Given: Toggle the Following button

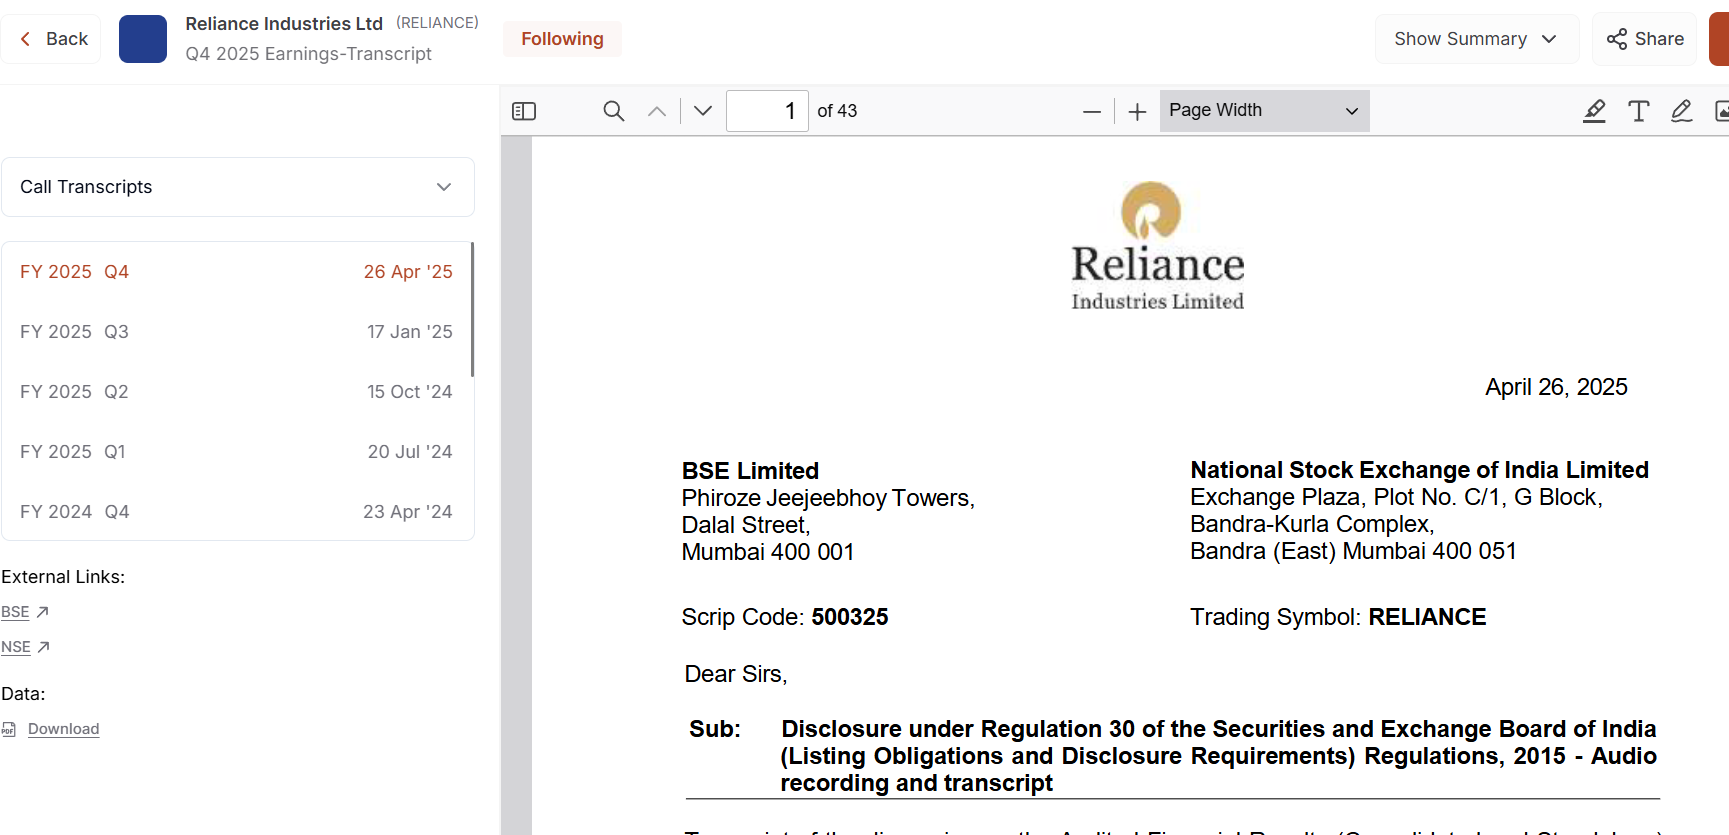Looking at the screenshot, I should pyautogui.click(x=562, y=39).
